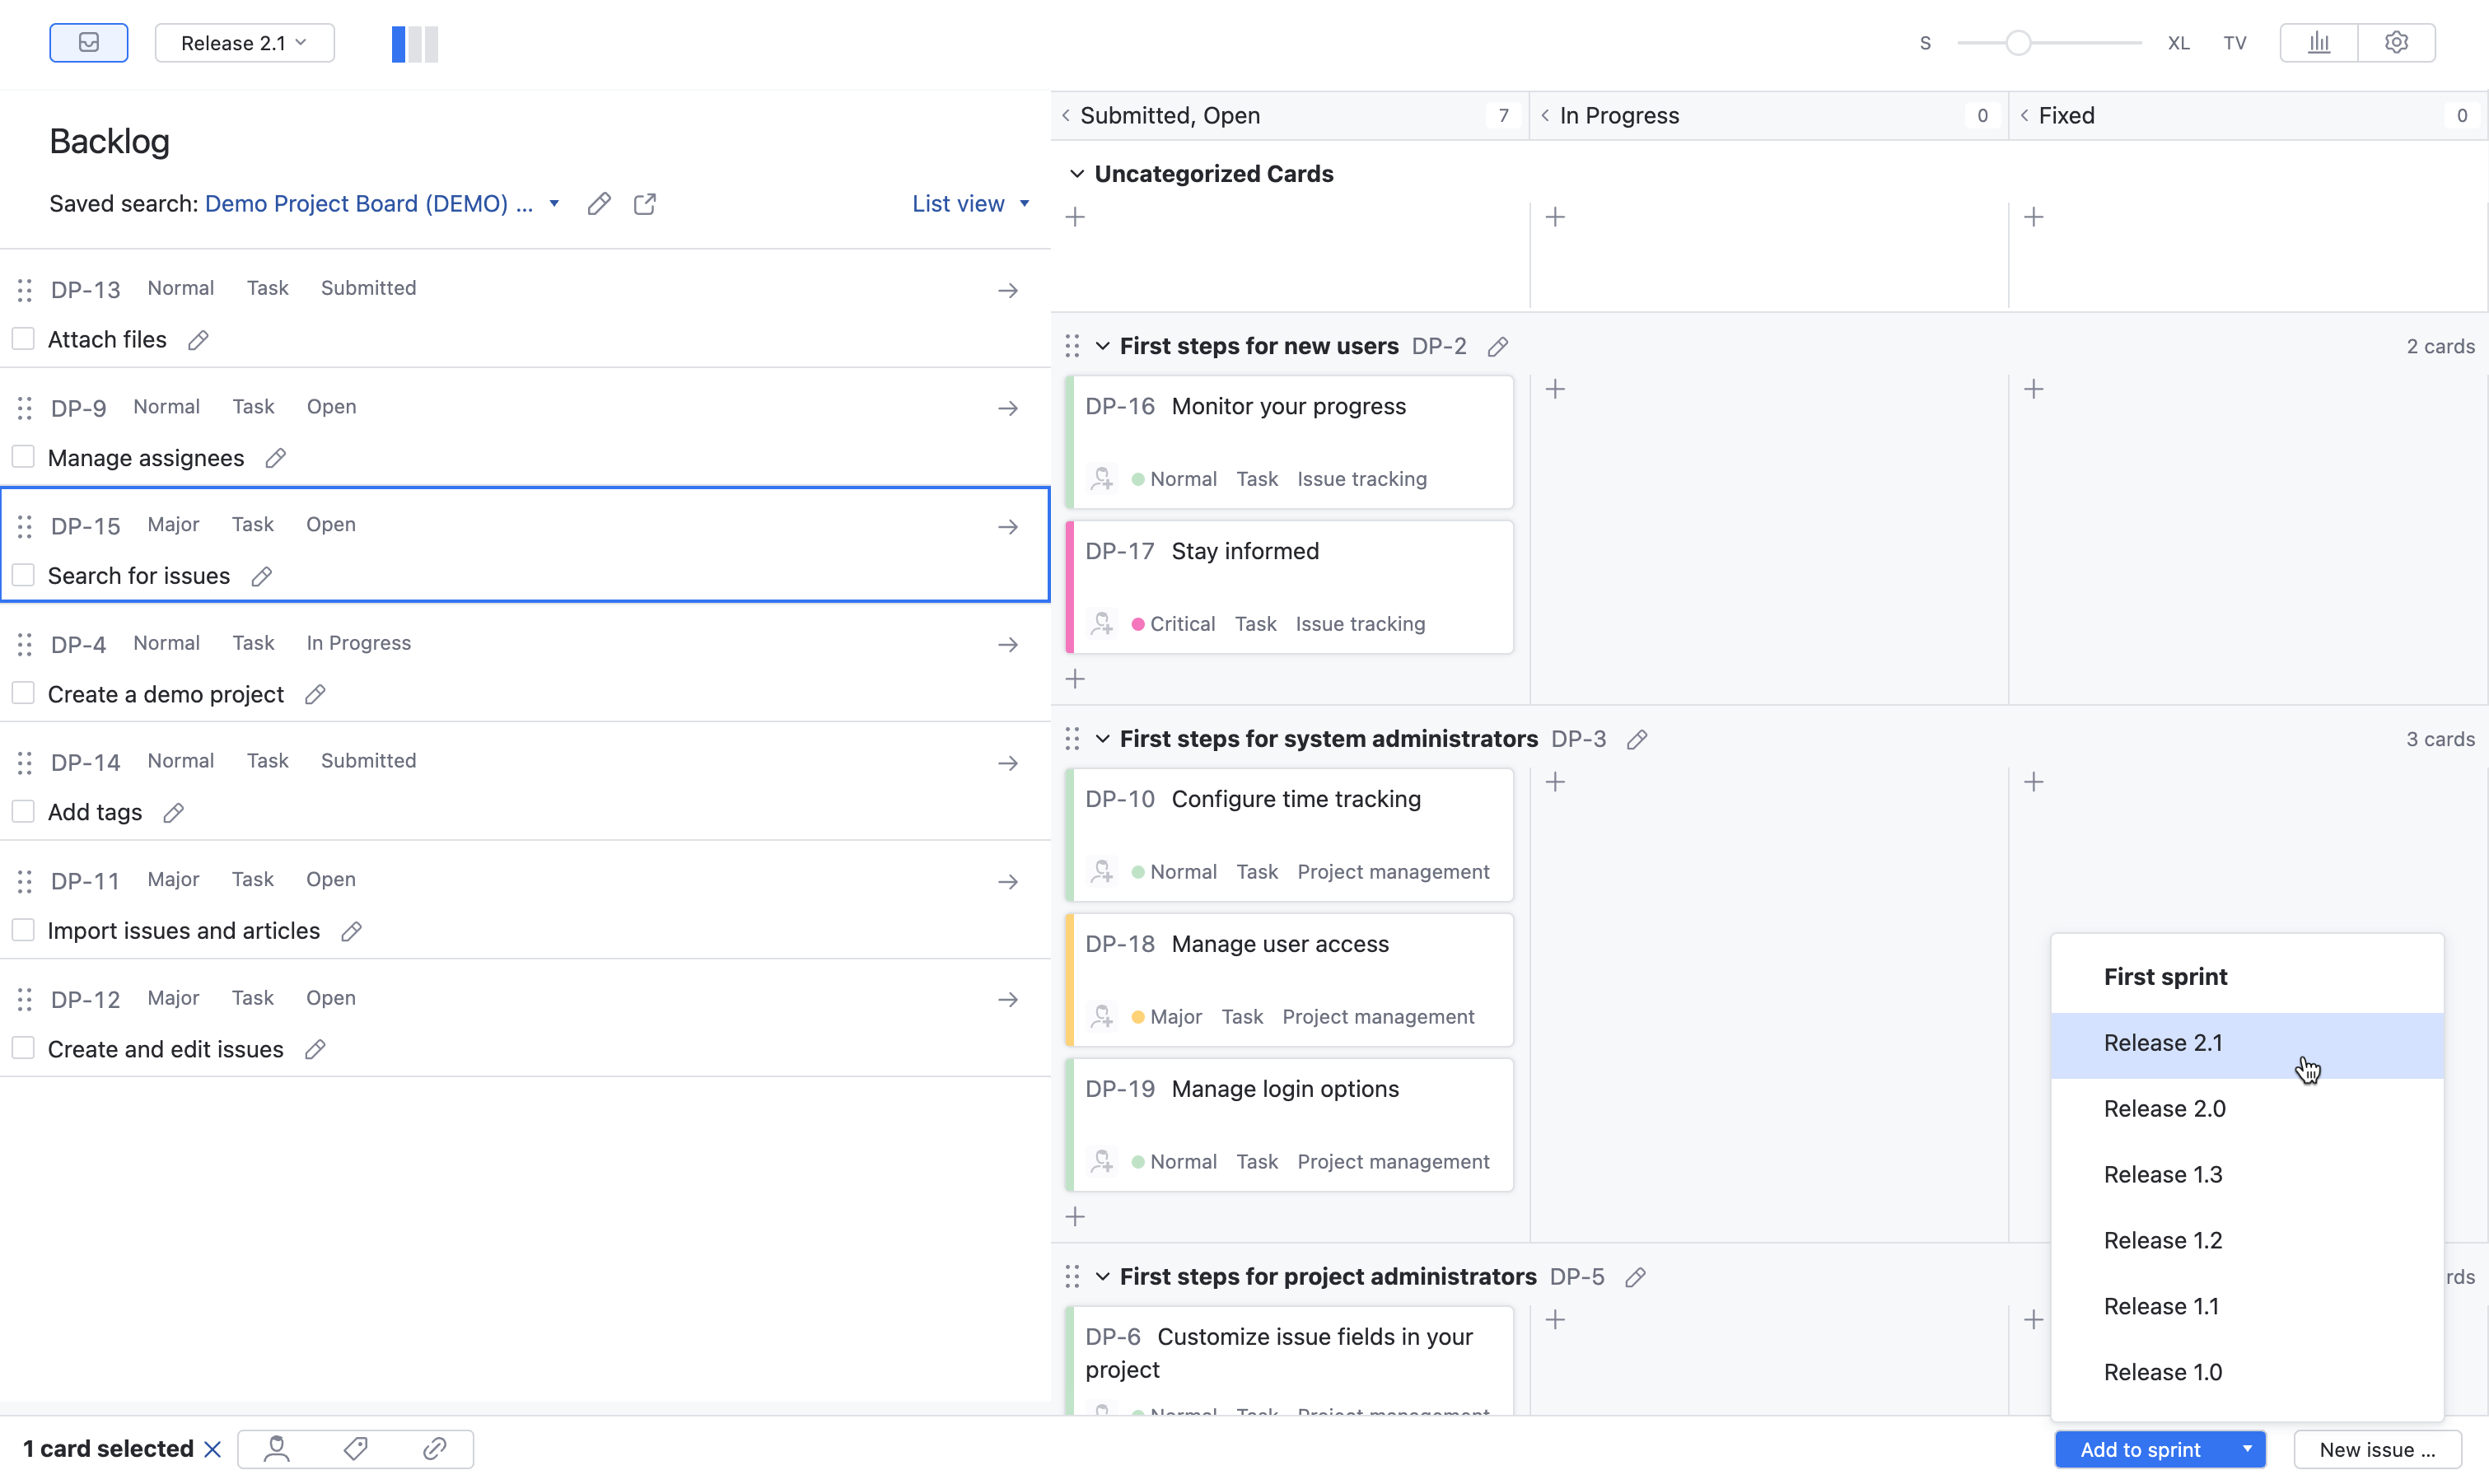Check the Attach files checkbox
Viewport: 2489px width, 1484px height.
(24, 338)
